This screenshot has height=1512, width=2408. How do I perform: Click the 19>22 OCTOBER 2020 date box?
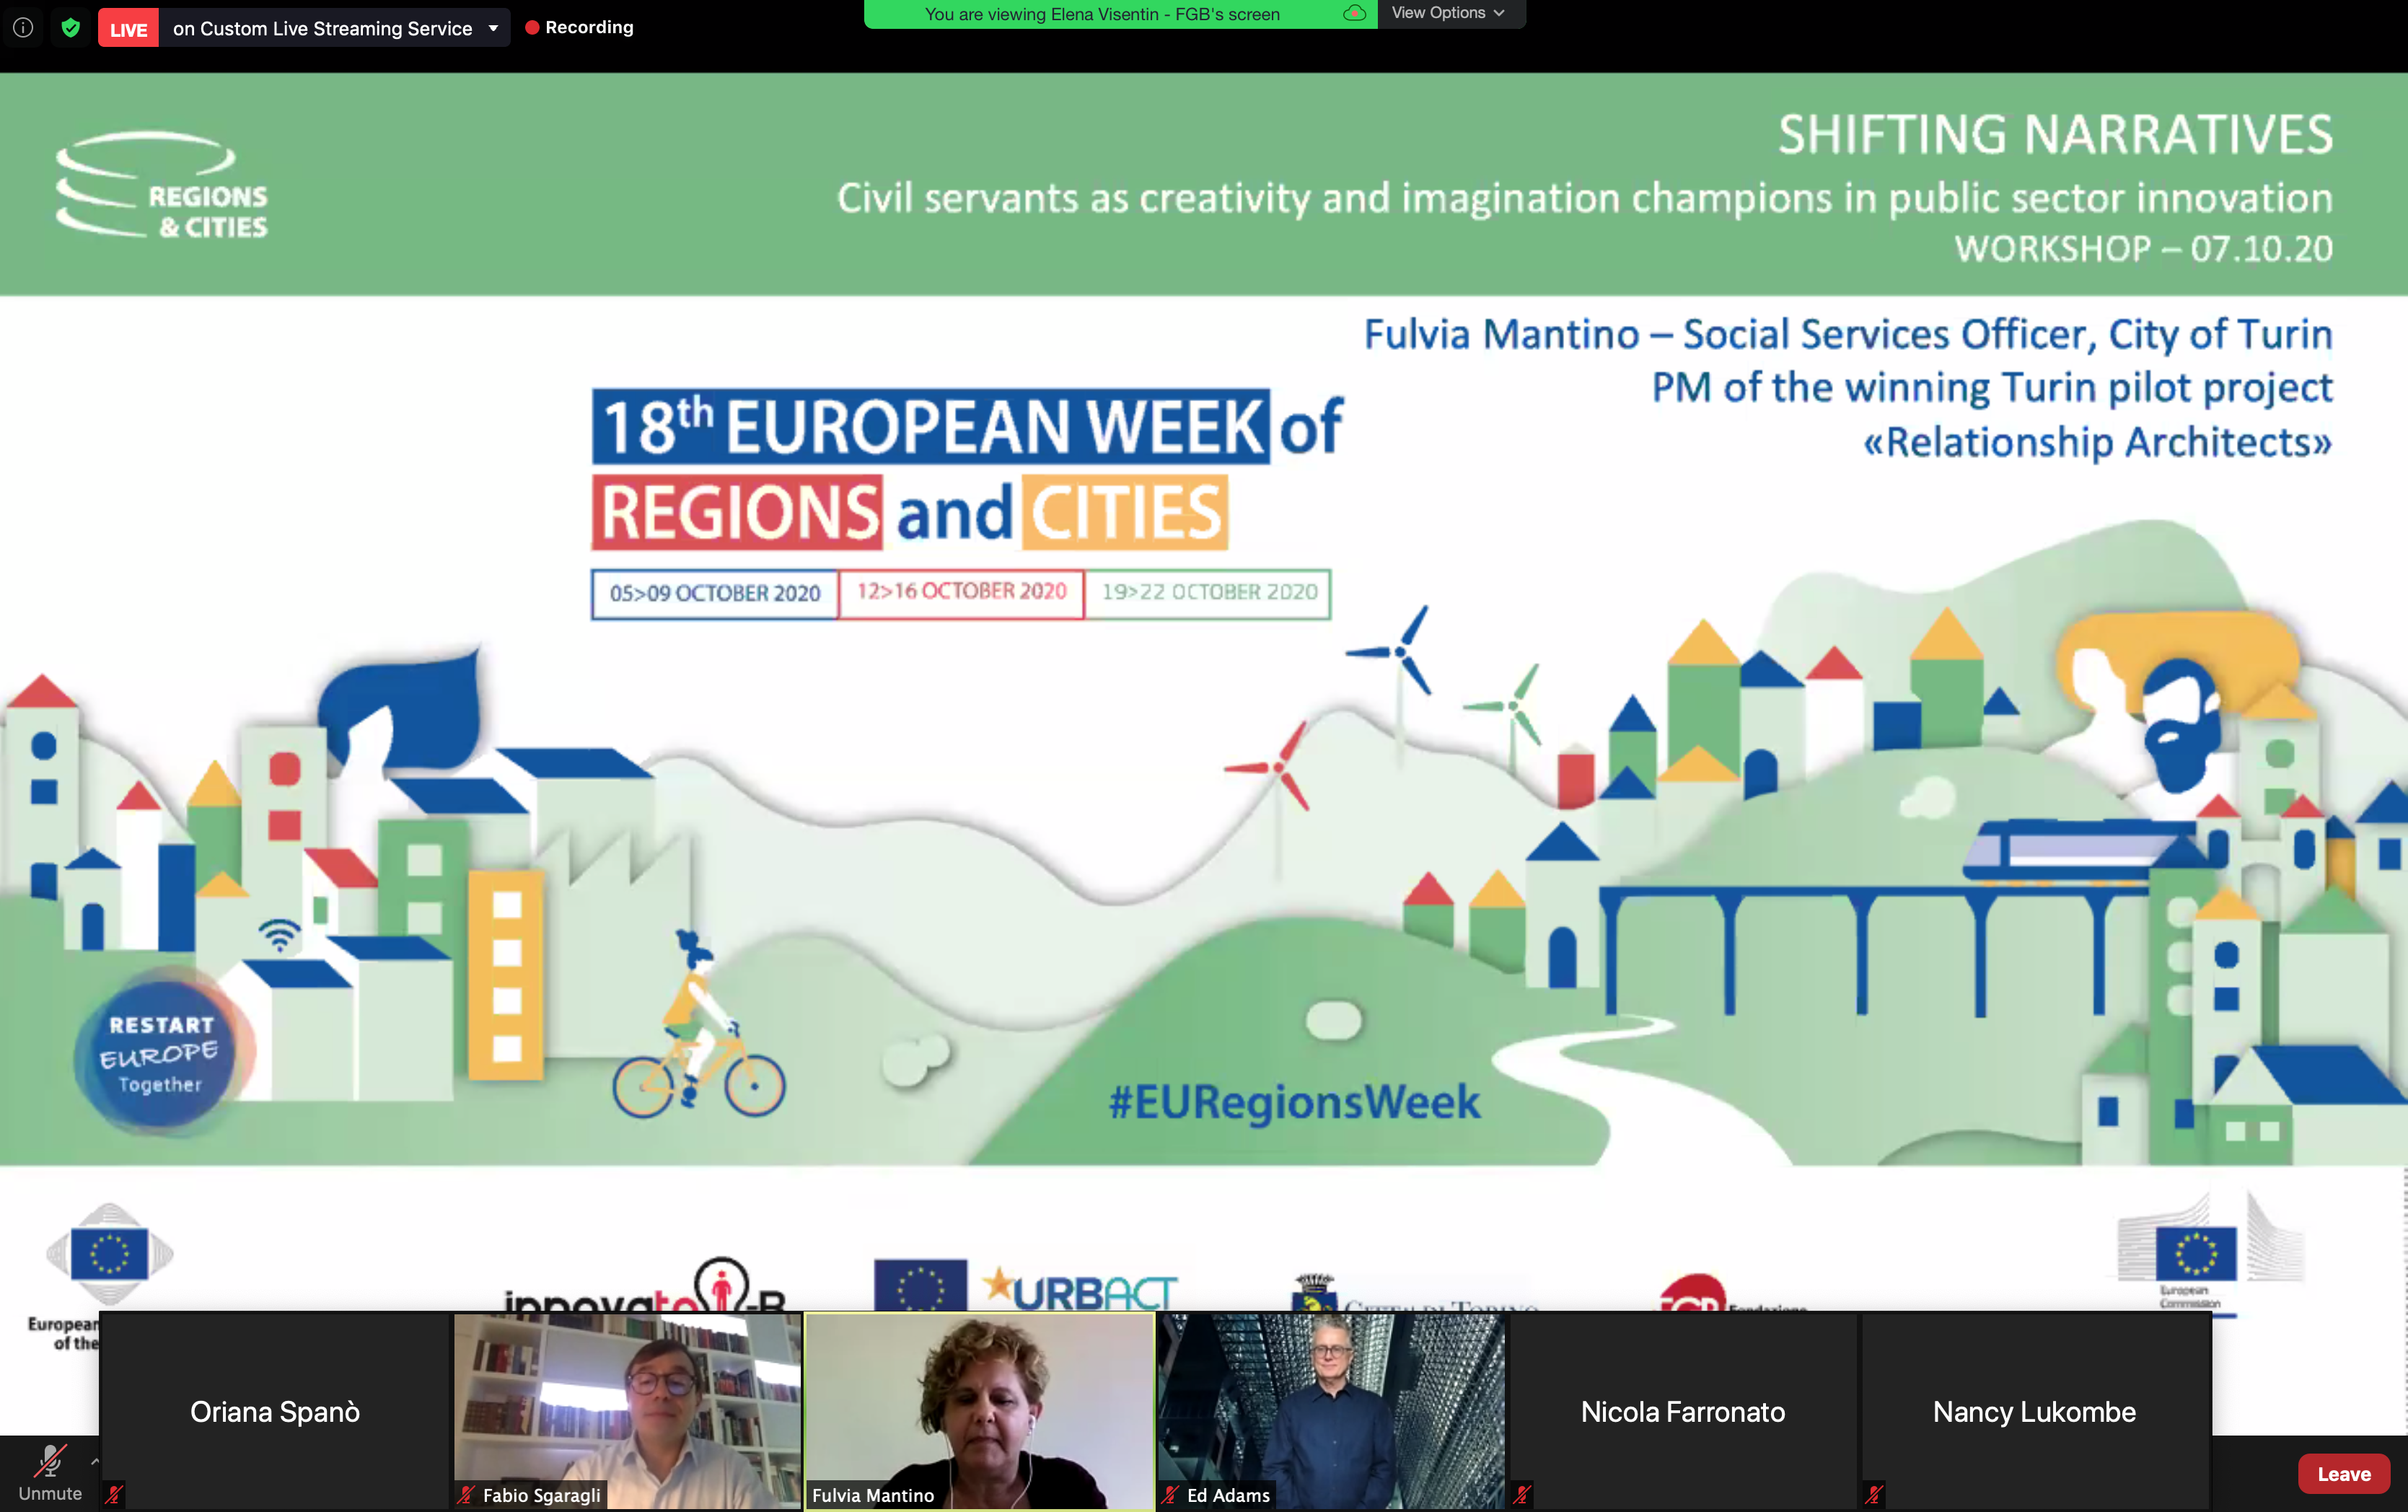[1209, 592]
